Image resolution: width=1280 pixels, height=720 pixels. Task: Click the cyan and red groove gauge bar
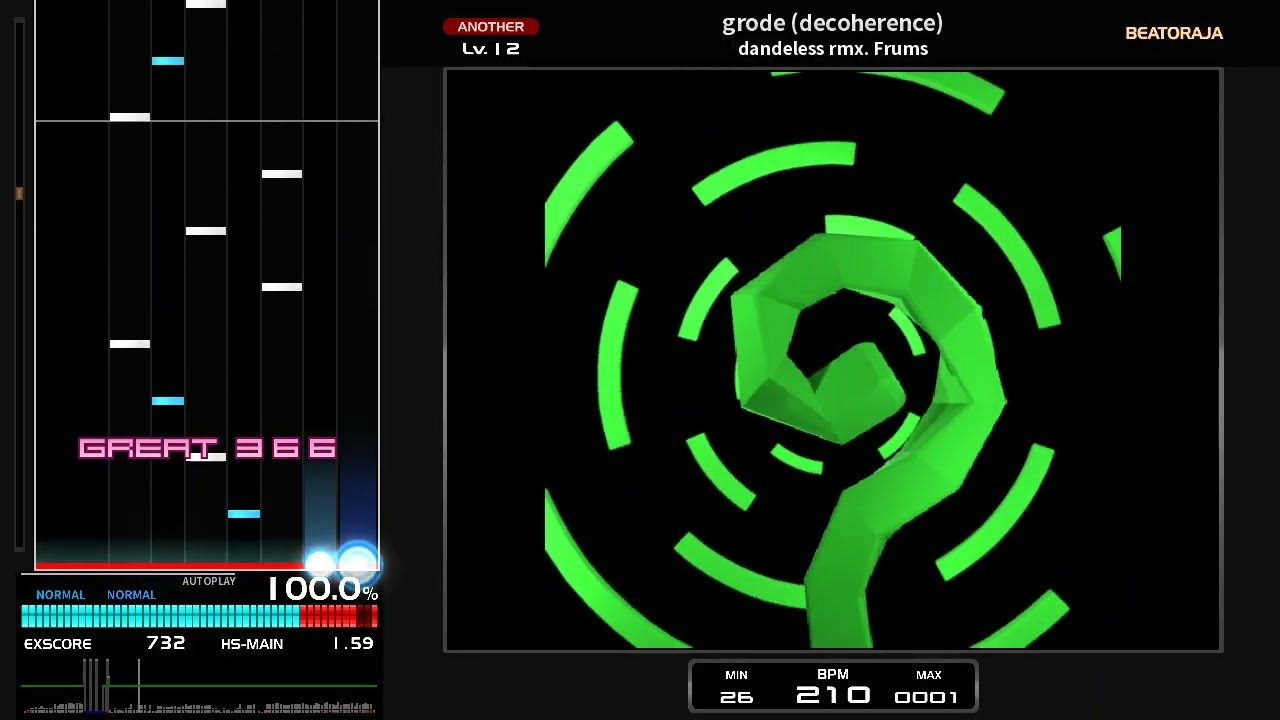point(199,616)
